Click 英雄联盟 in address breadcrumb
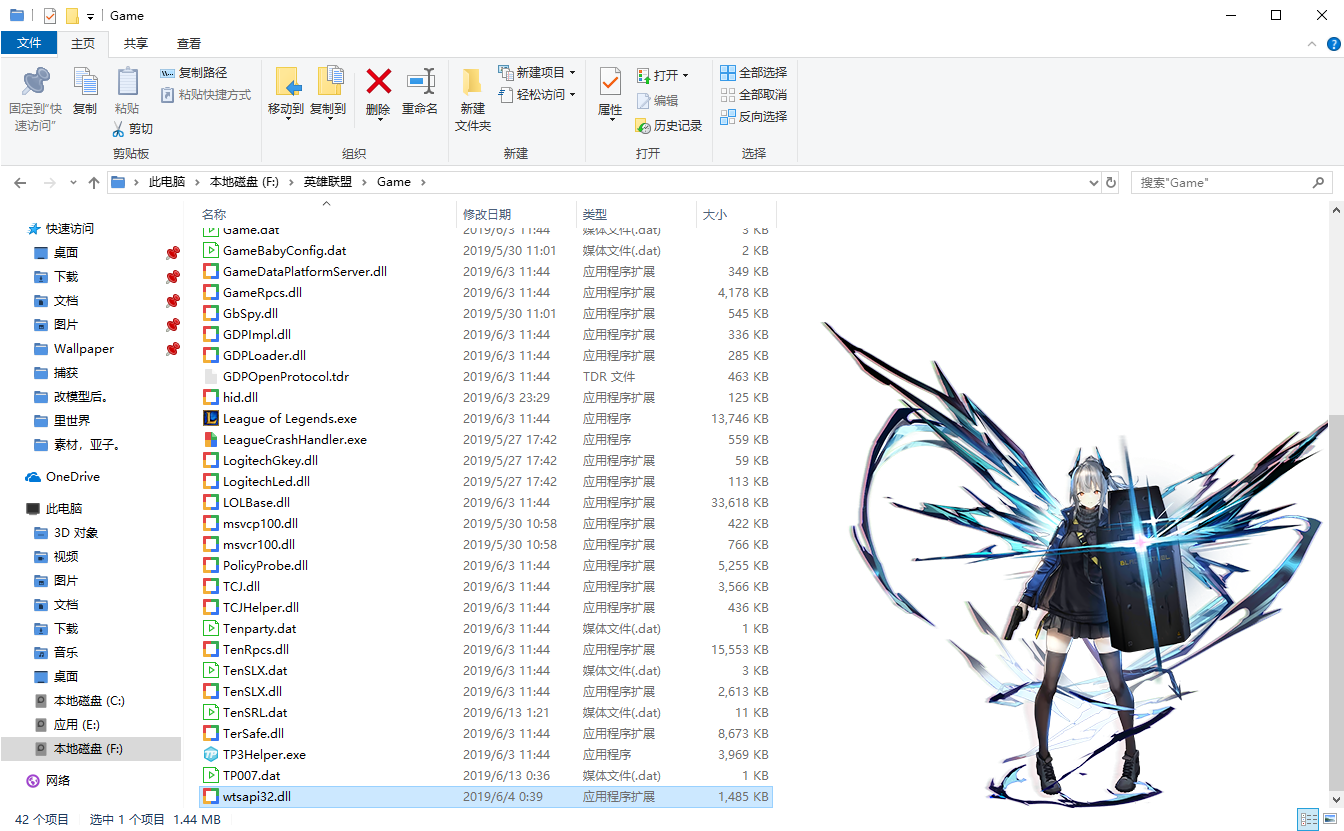 [x=328, y=182]
